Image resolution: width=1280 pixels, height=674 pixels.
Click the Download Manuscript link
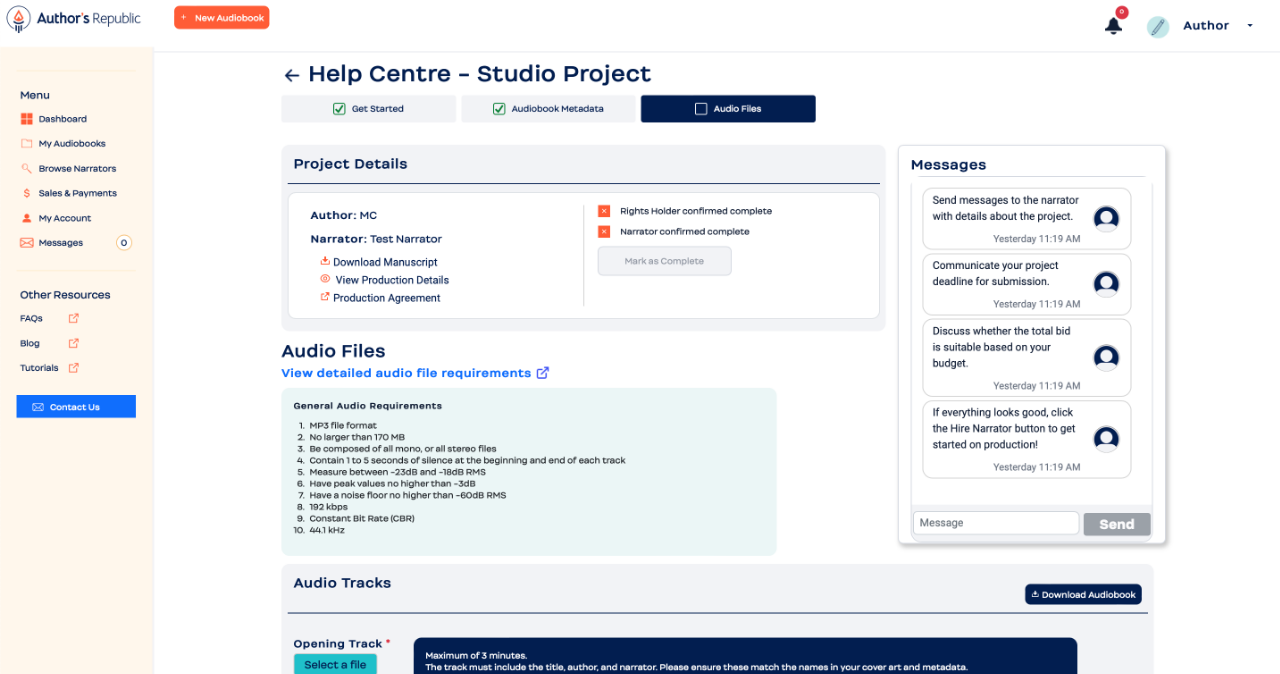tap(371, 262)
